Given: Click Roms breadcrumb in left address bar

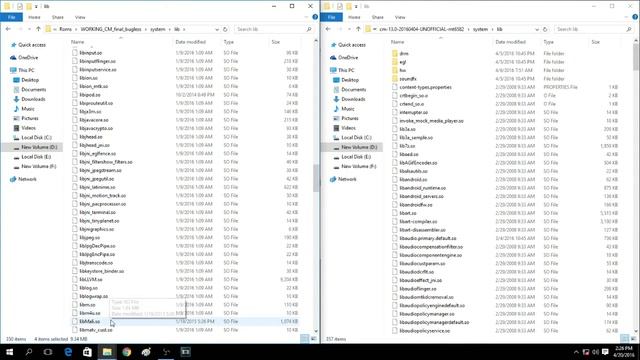Looking at the screenshot, I should tap(65, 29).
